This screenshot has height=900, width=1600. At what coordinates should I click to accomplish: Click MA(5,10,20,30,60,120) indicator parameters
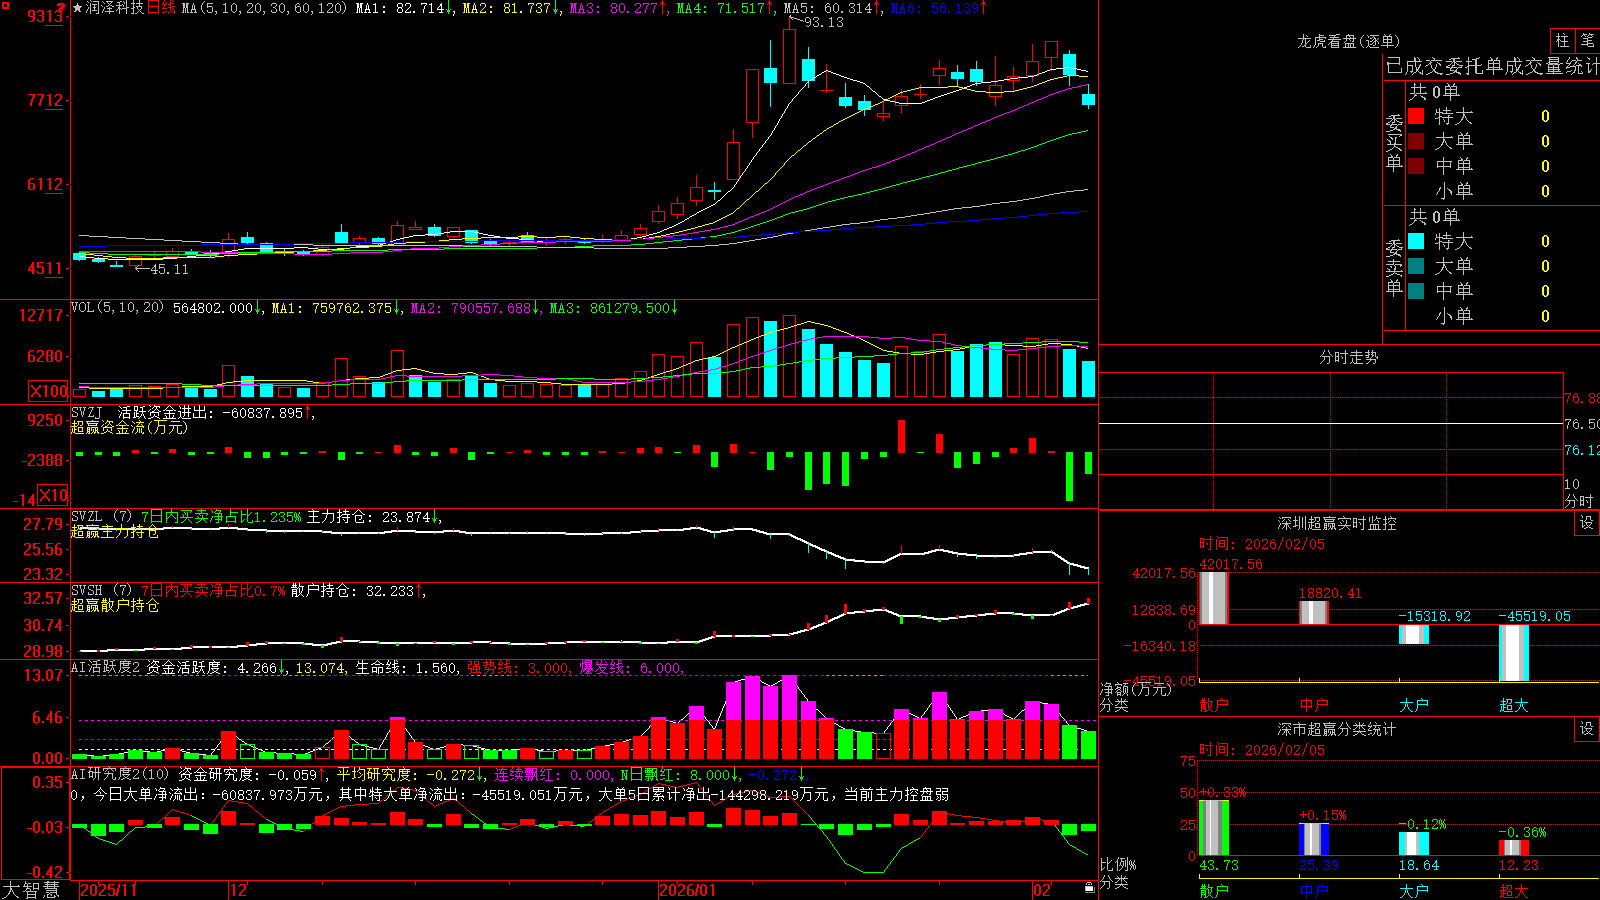point(264,8)
